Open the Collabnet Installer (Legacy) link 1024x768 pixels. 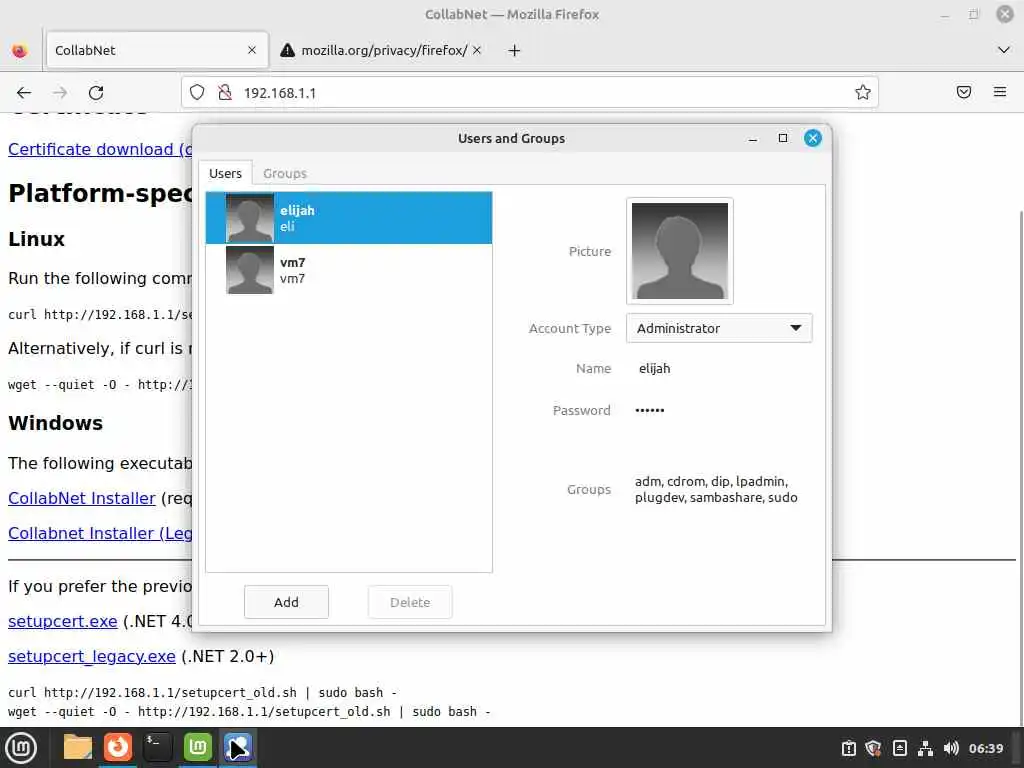(100, 534)
